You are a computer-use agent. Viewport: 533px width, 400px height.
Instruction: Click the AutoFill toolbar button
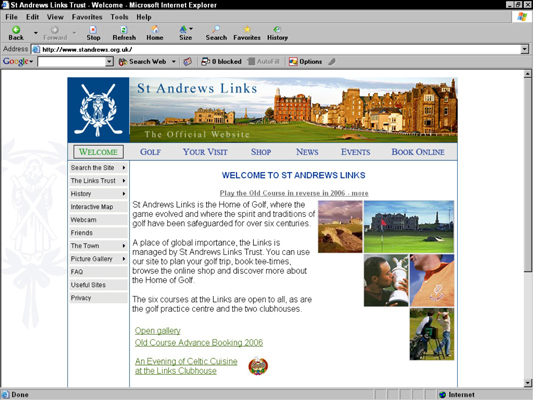[263, 62]
